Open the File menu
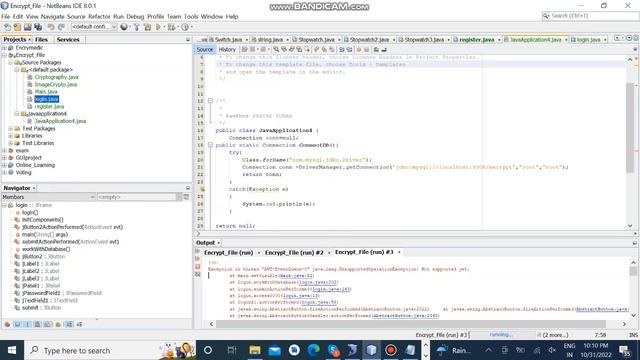The width and height of the screenshot is (640, 360). (5, 16)
